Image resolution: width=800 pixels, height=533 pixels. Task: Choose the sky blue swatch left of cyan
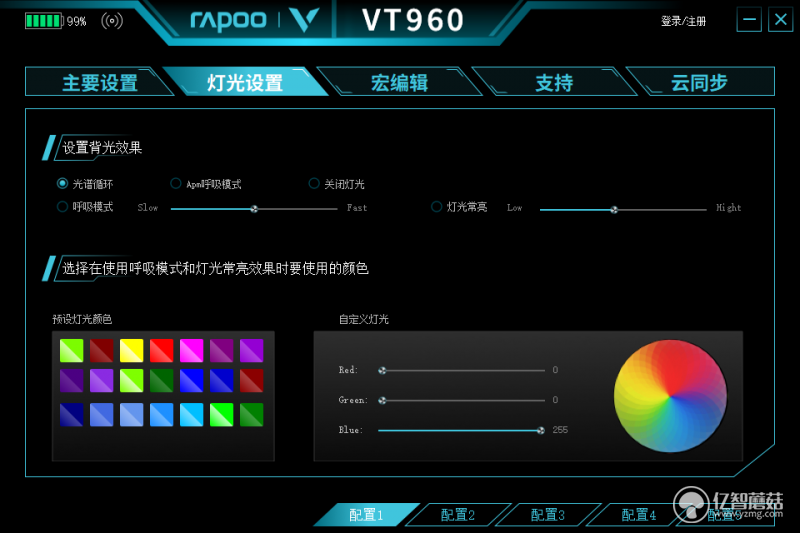(x=162, y=414)
